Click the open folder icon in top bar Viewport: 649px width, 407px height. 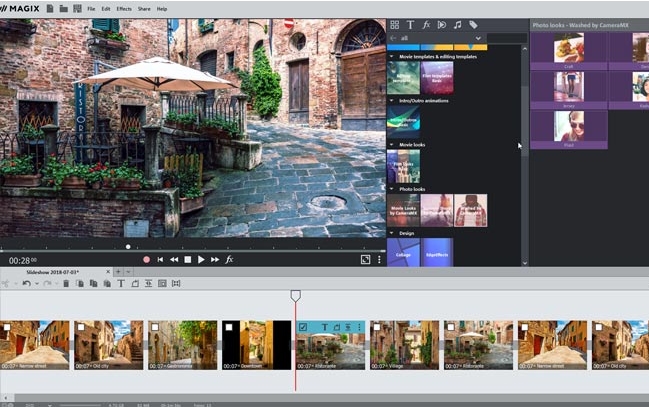[63, 8]
